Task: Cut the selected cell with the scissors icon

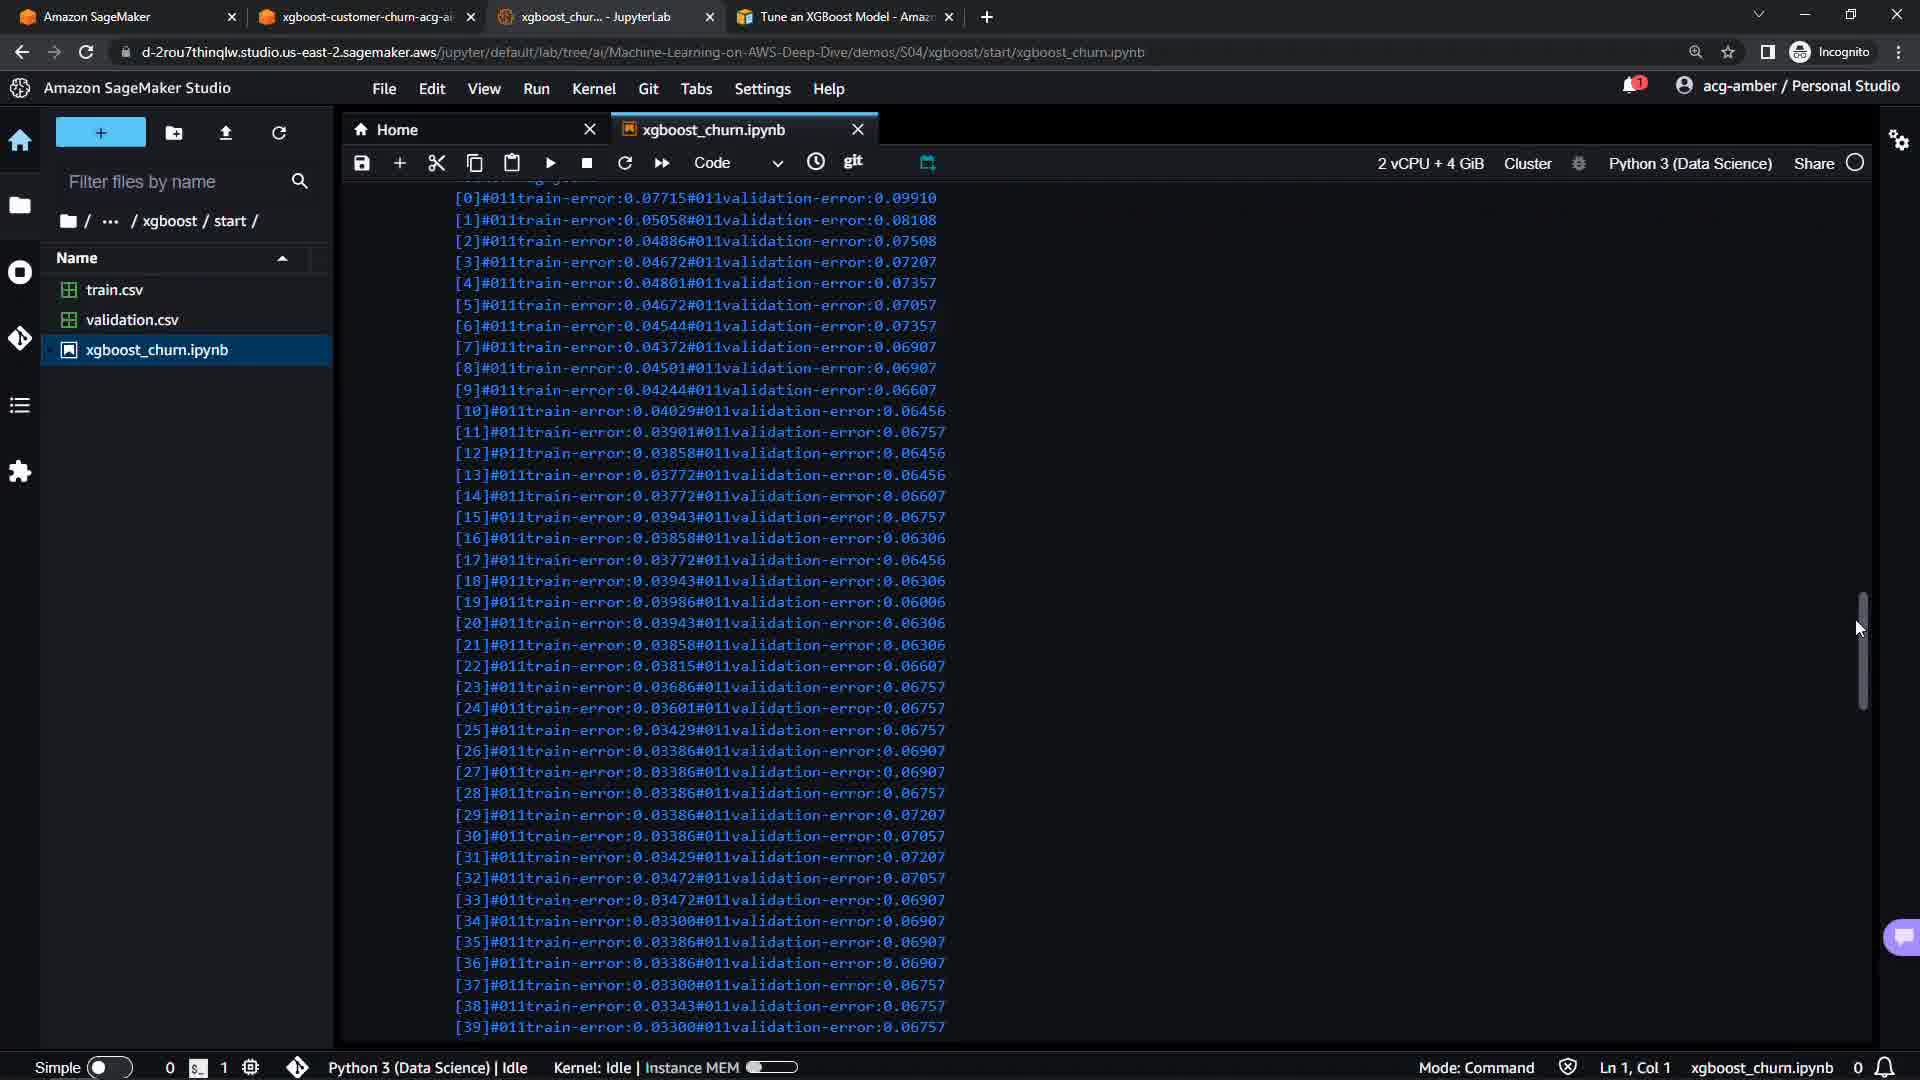Action: tap(437, 163)
